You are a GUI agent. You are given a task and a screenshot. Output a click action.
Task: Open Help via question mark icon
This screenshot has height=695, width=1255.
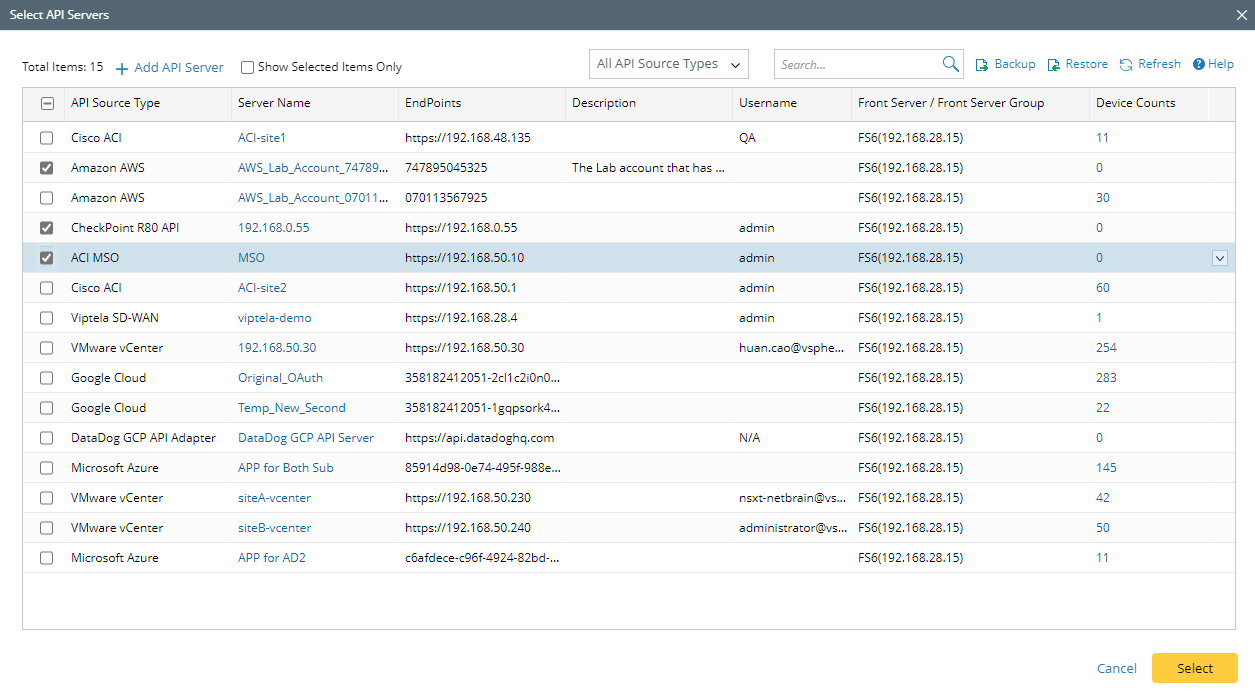tap(1198, 64)
